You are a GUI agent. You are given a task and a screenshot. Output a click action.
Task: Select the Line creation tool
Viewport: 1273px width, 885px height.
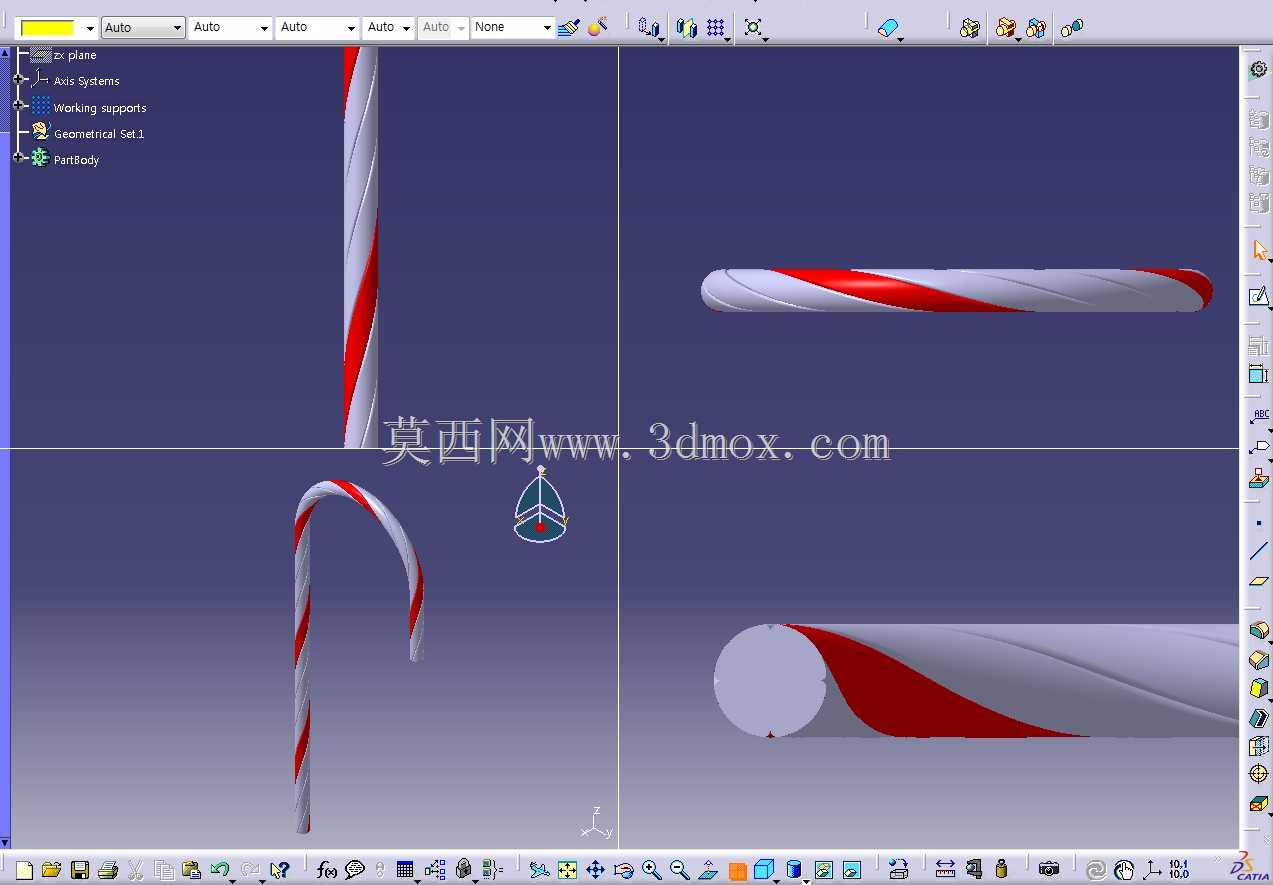coord(1259,551)
